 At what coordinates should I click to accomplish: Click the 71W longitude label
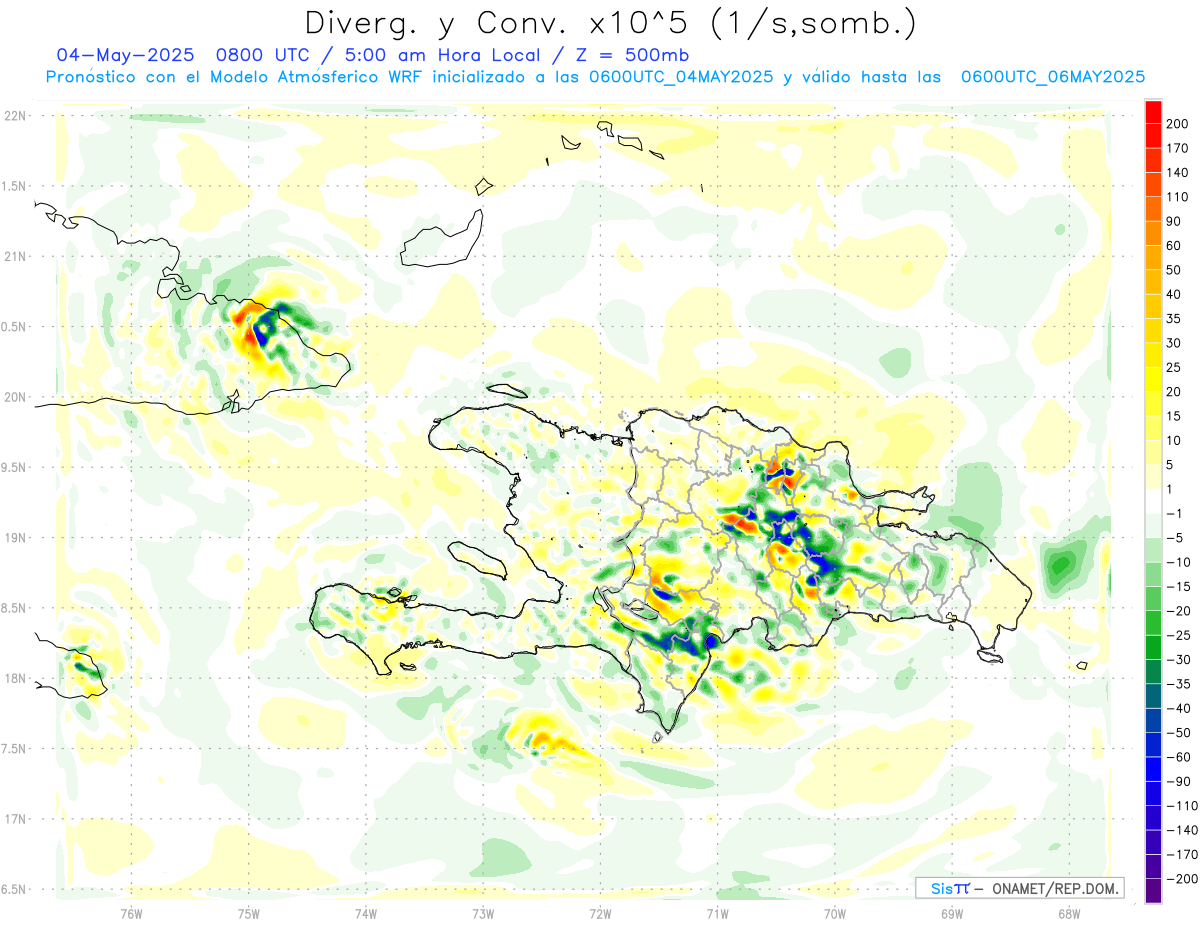718,913
